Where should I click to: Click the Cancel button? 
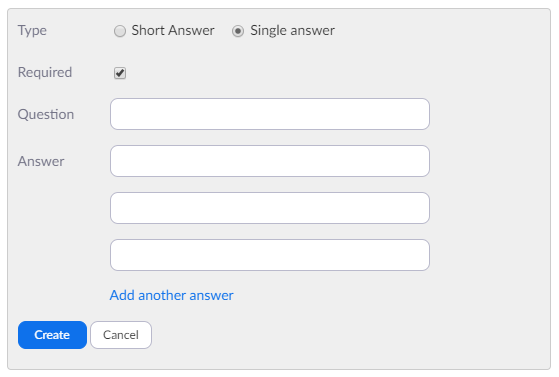pyautogui.click(x=121, y=335)
